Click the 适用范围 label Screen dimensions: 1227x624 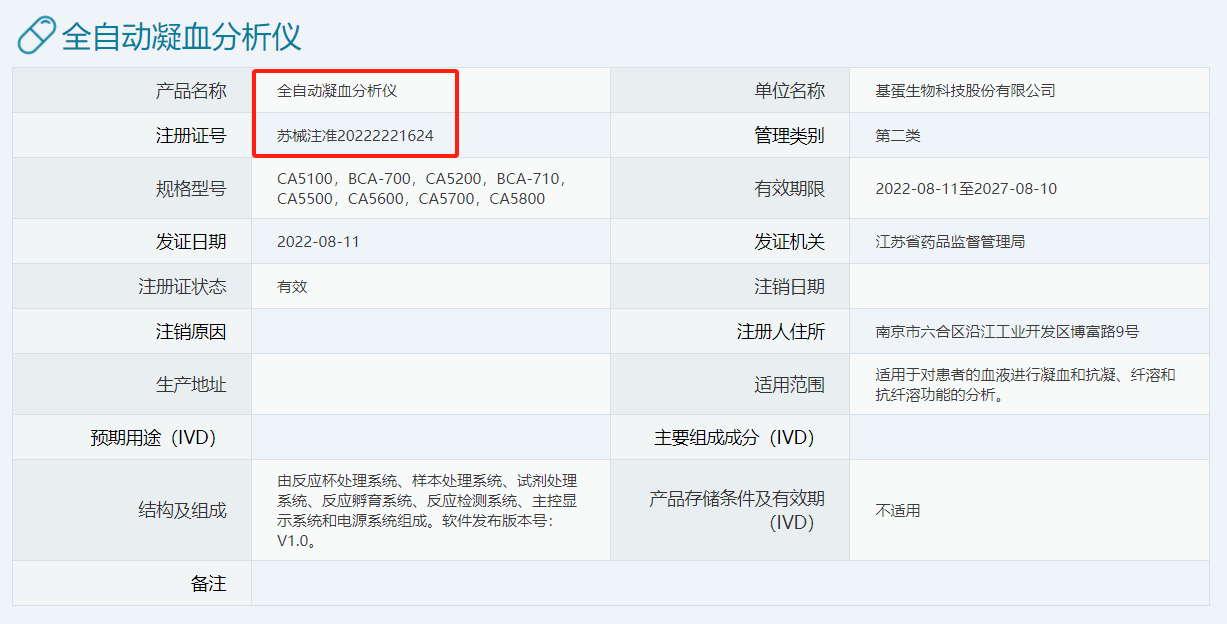pos(789,385)
